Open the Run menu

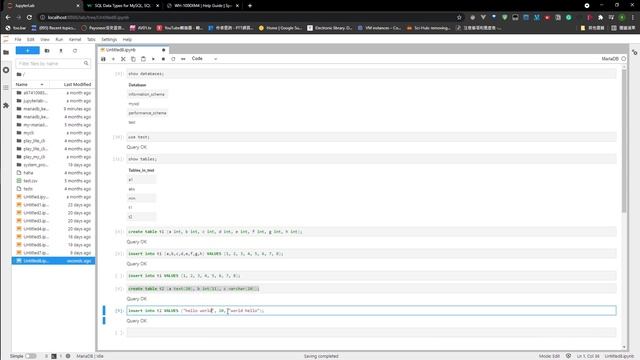(59, 40)
